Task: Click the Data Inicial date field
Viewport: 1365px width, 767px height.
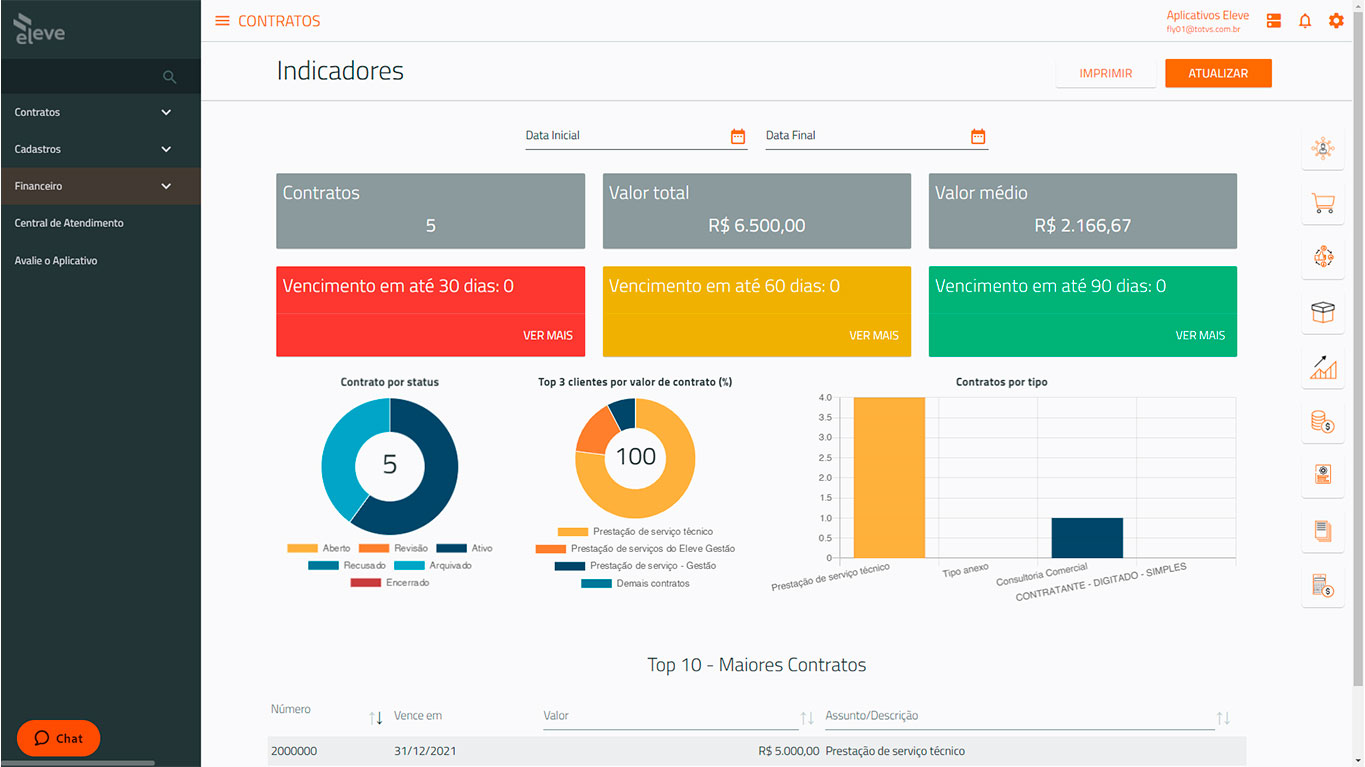Action: click(x=620, y=135)
